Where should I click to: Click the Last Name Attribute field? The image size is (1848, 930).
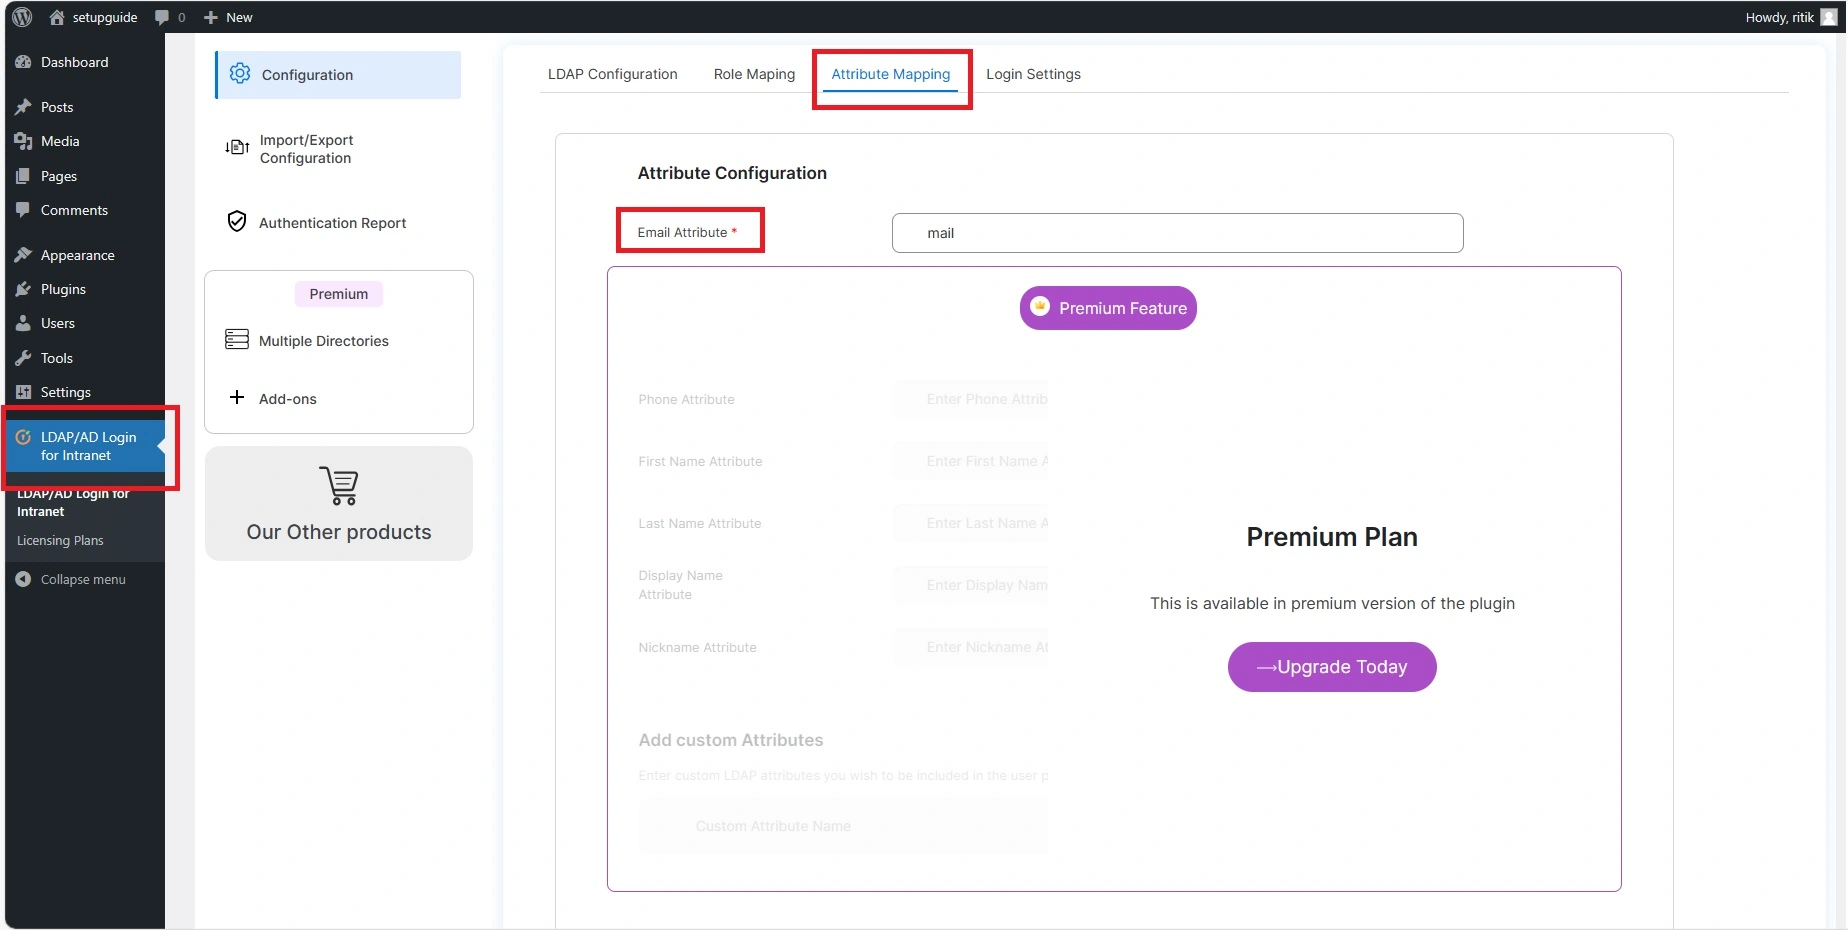(x=970, y=523)
